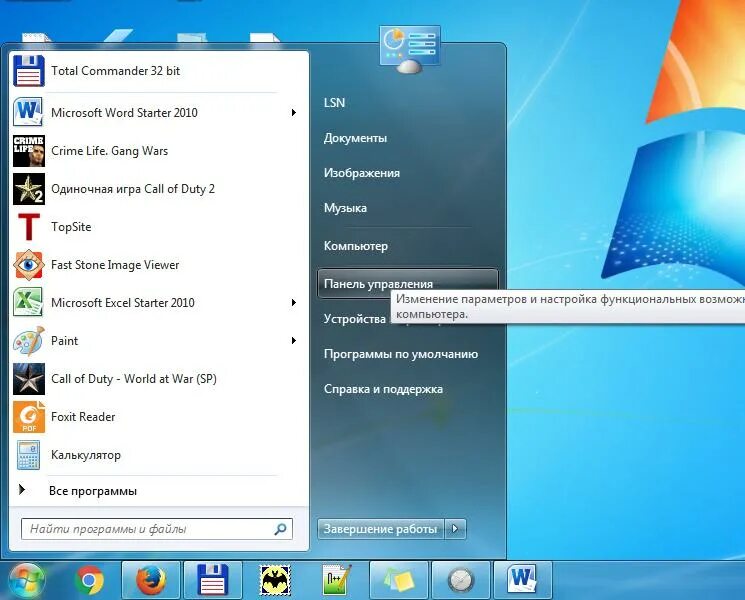Launch Microsoft Word Starter 2010 text entry
This screenshot has width=745, height=600.
point(124,113)
